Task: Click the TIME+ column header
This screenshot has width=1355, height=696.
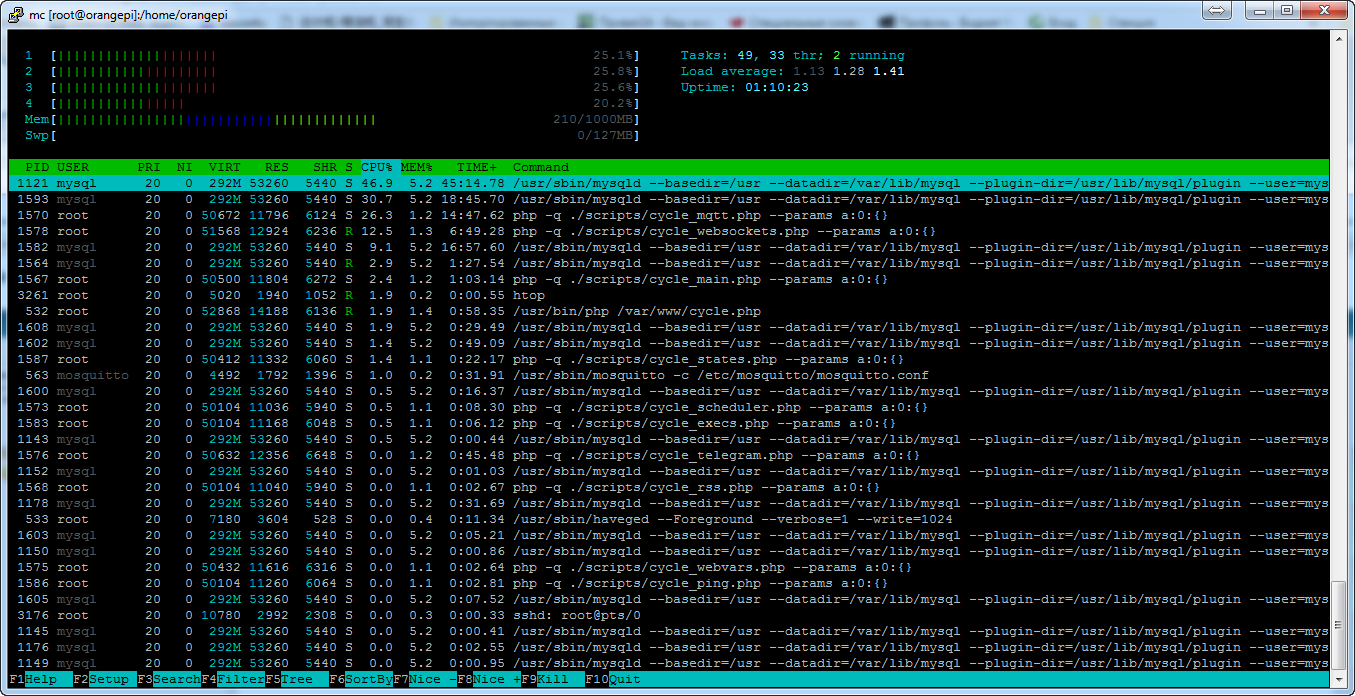Action: (x=477, y=167)
